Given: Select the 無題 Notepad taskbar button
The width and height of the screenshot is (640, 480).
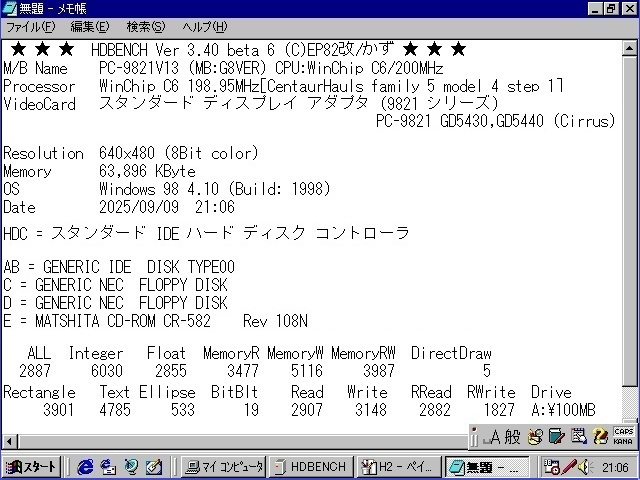Looking at the screenshot, I should [x=487, y=467].
